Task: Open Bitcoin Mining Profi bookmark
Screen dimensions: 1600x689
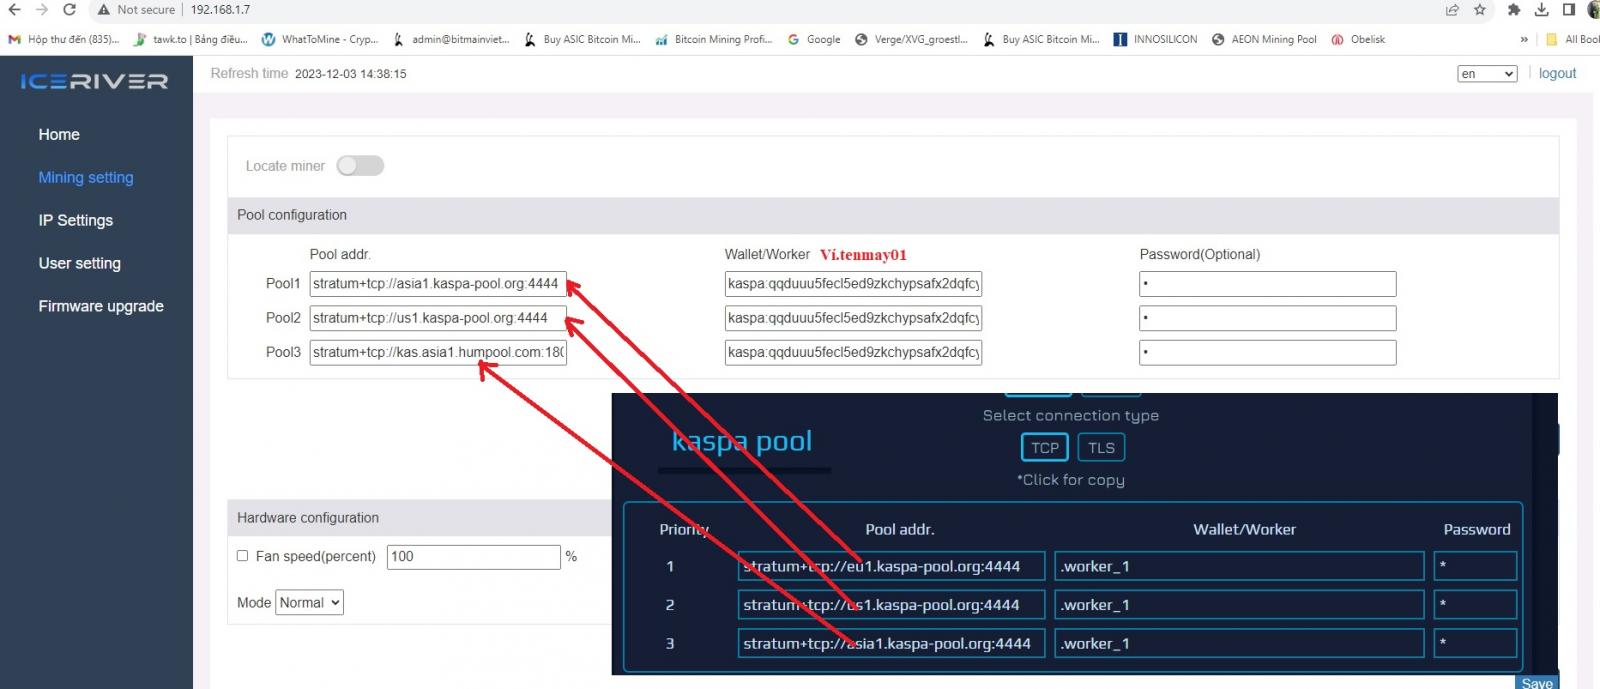Action: coord(714,39)
